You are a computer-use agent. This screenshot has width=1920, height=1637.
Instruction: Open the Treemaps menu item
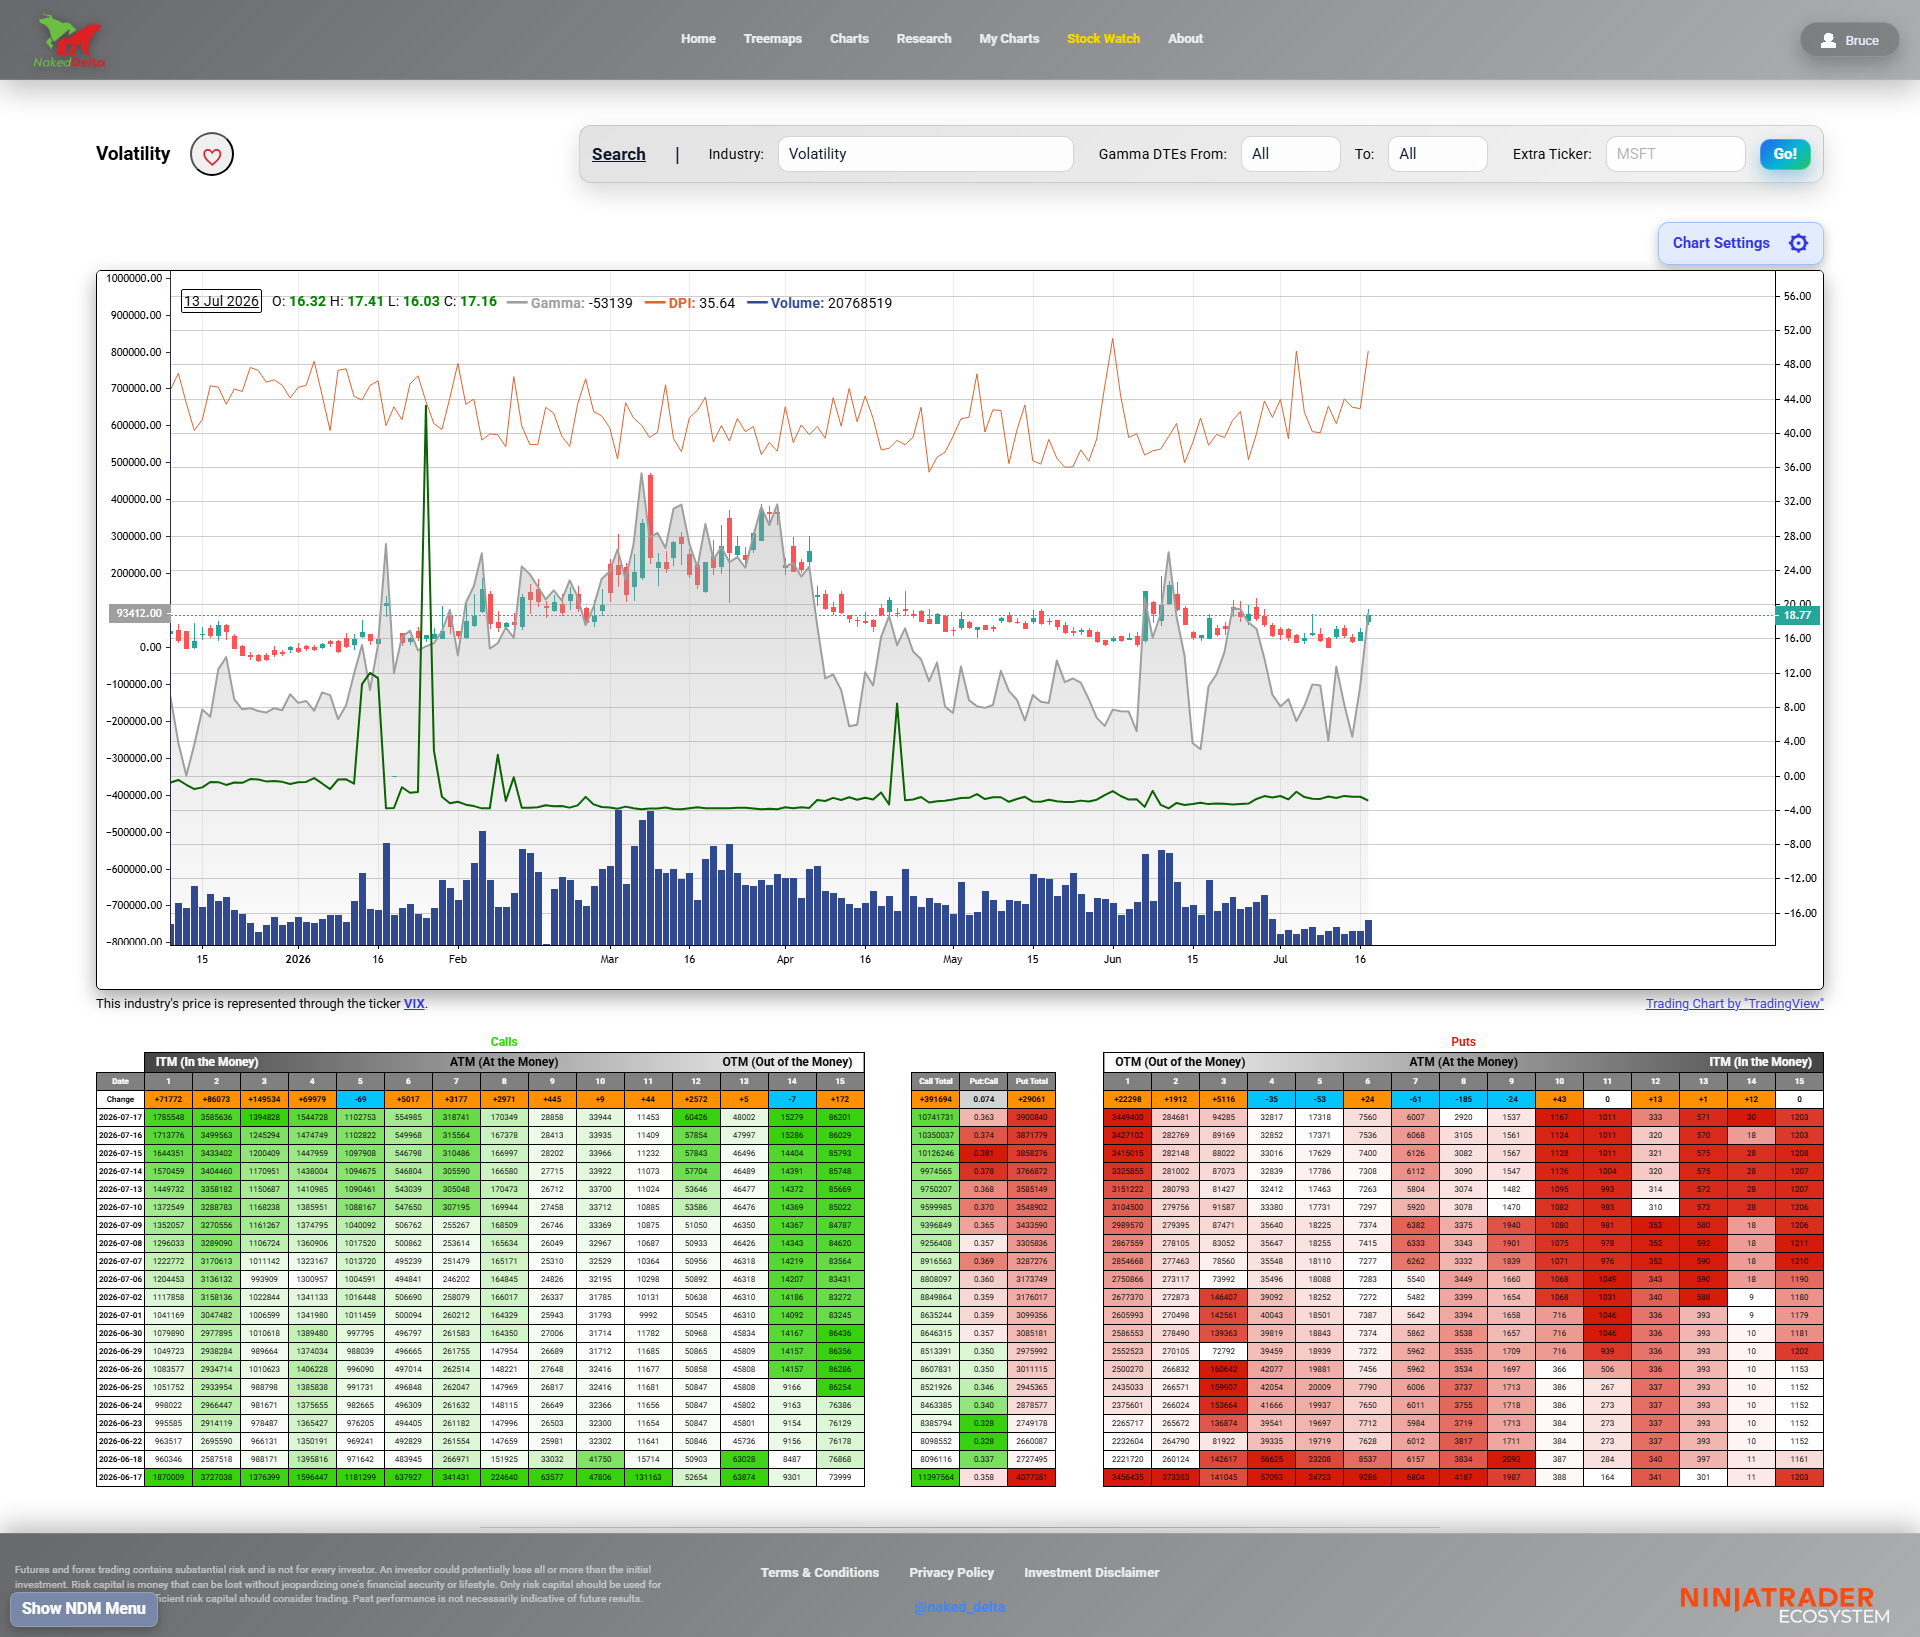point(772,39)
